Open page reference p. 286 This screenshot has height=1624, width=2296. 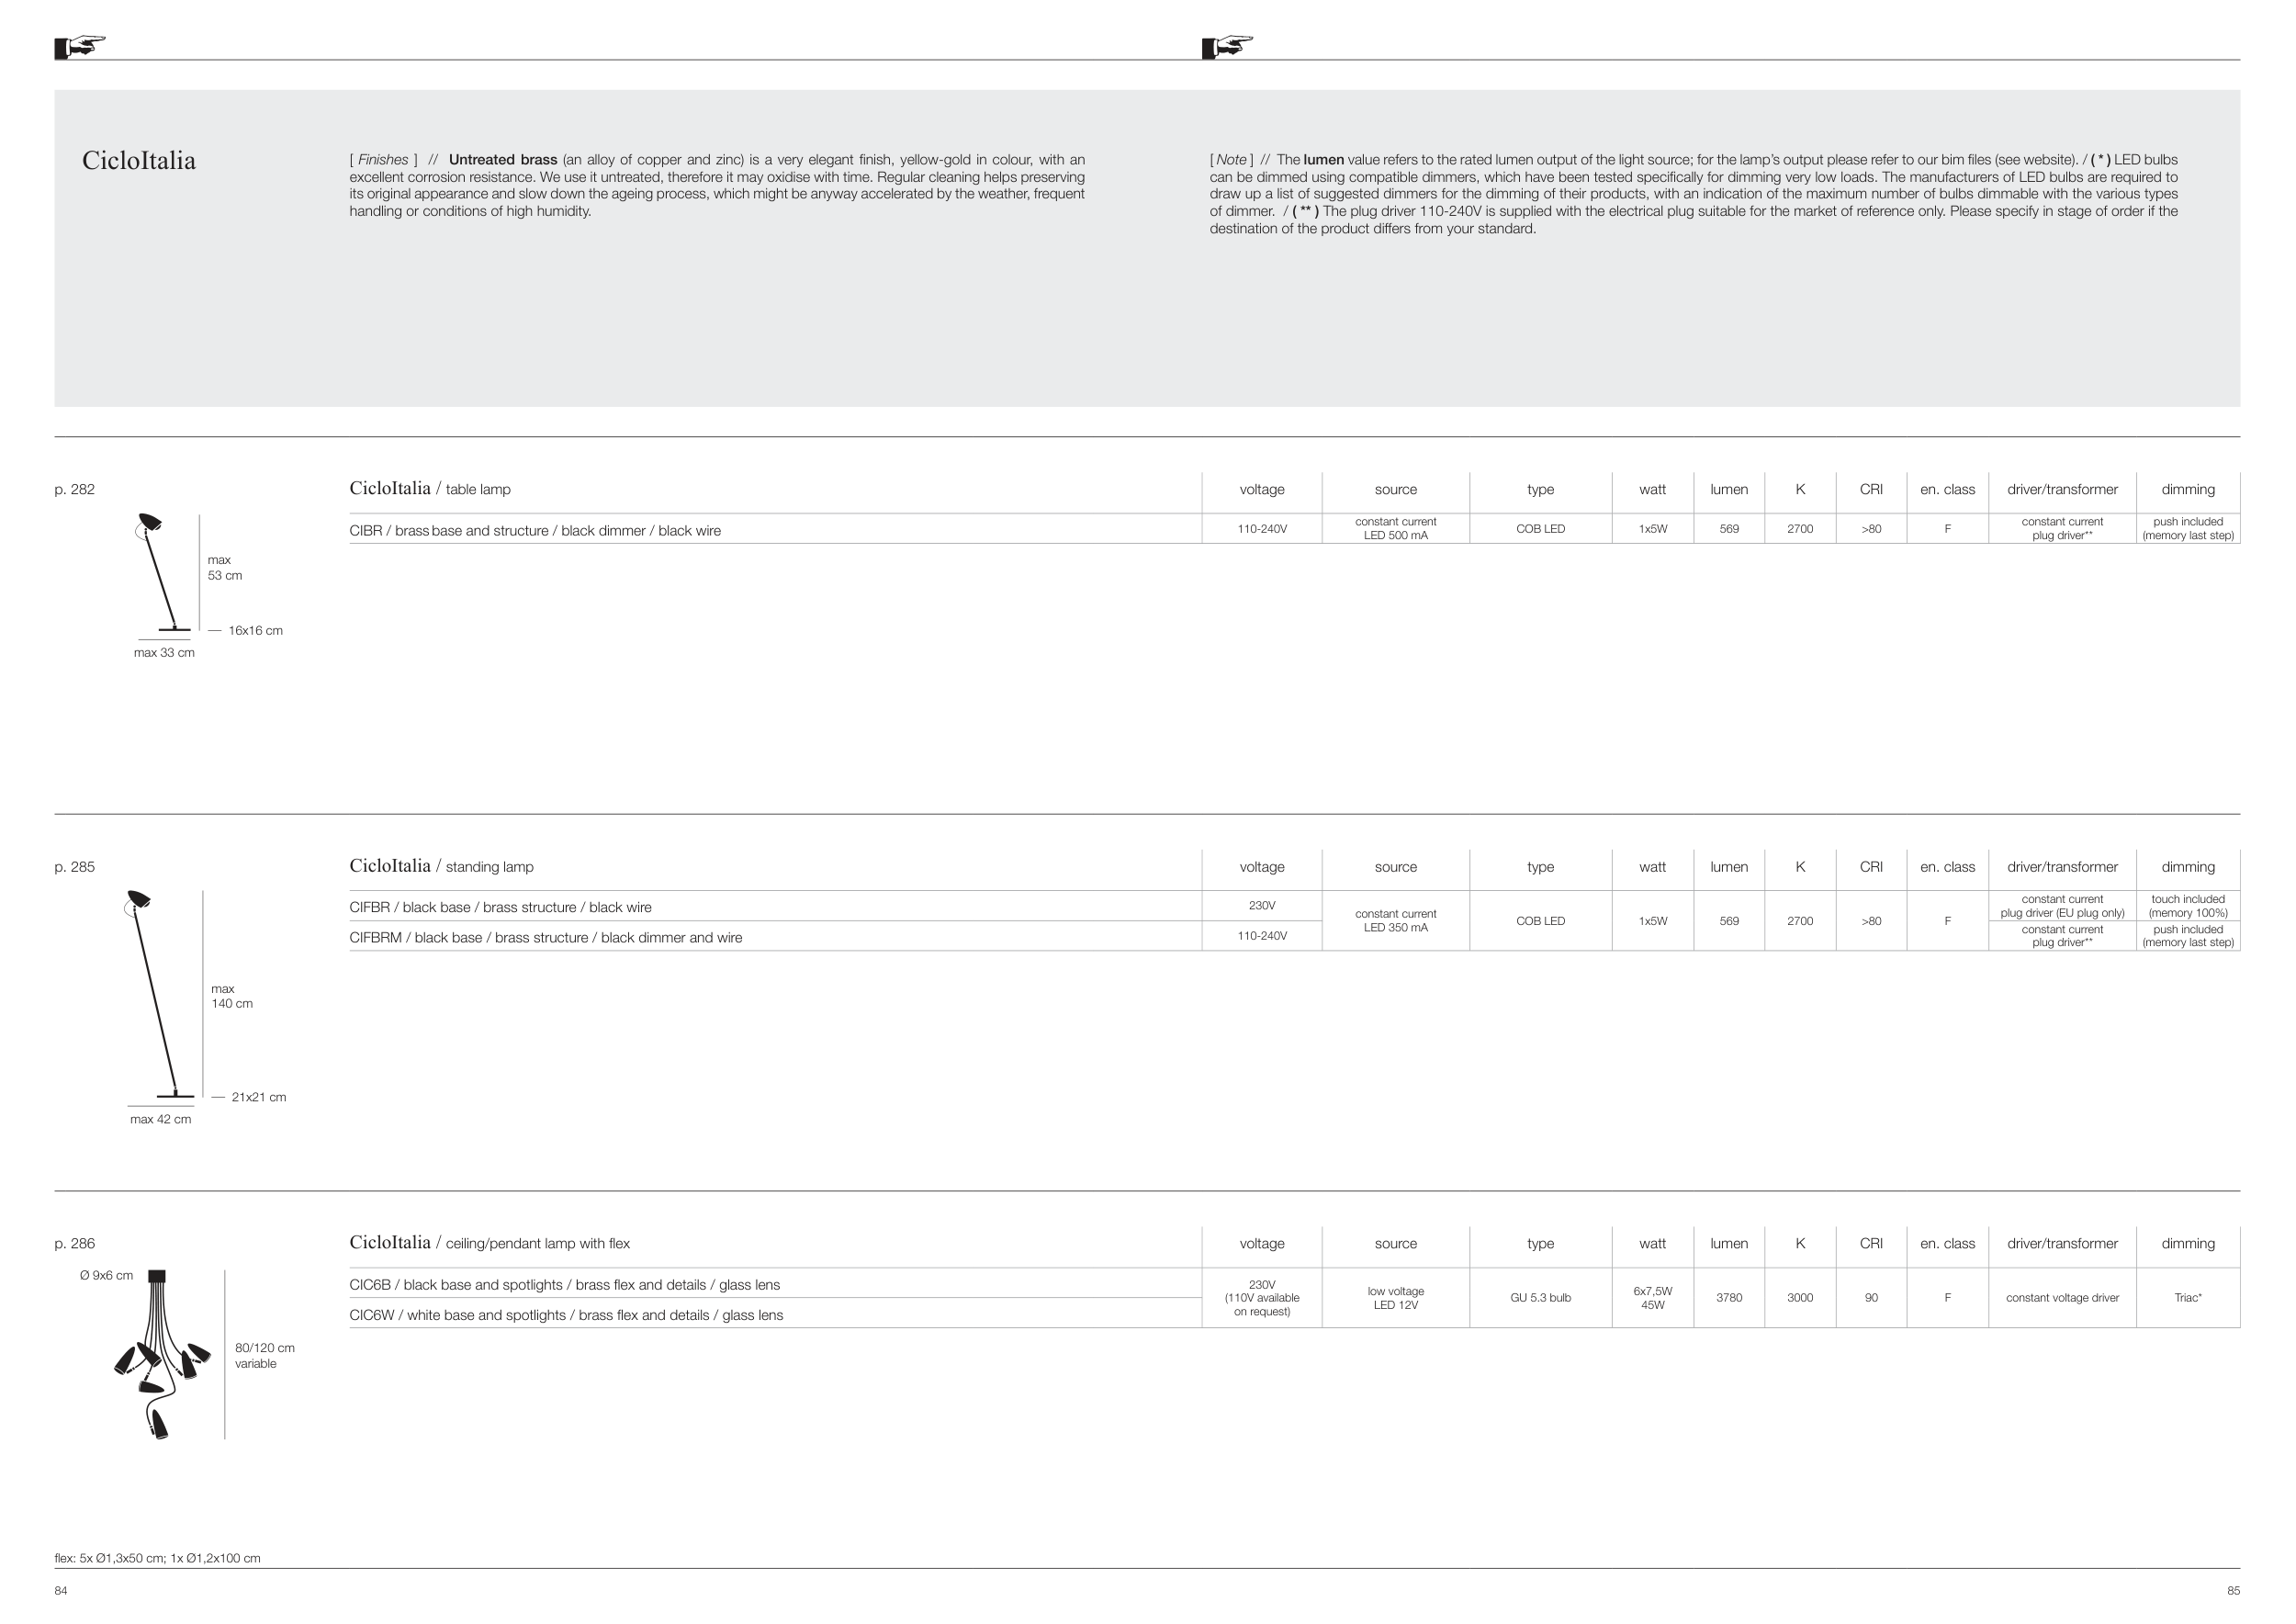click(x=75, y=1244)
